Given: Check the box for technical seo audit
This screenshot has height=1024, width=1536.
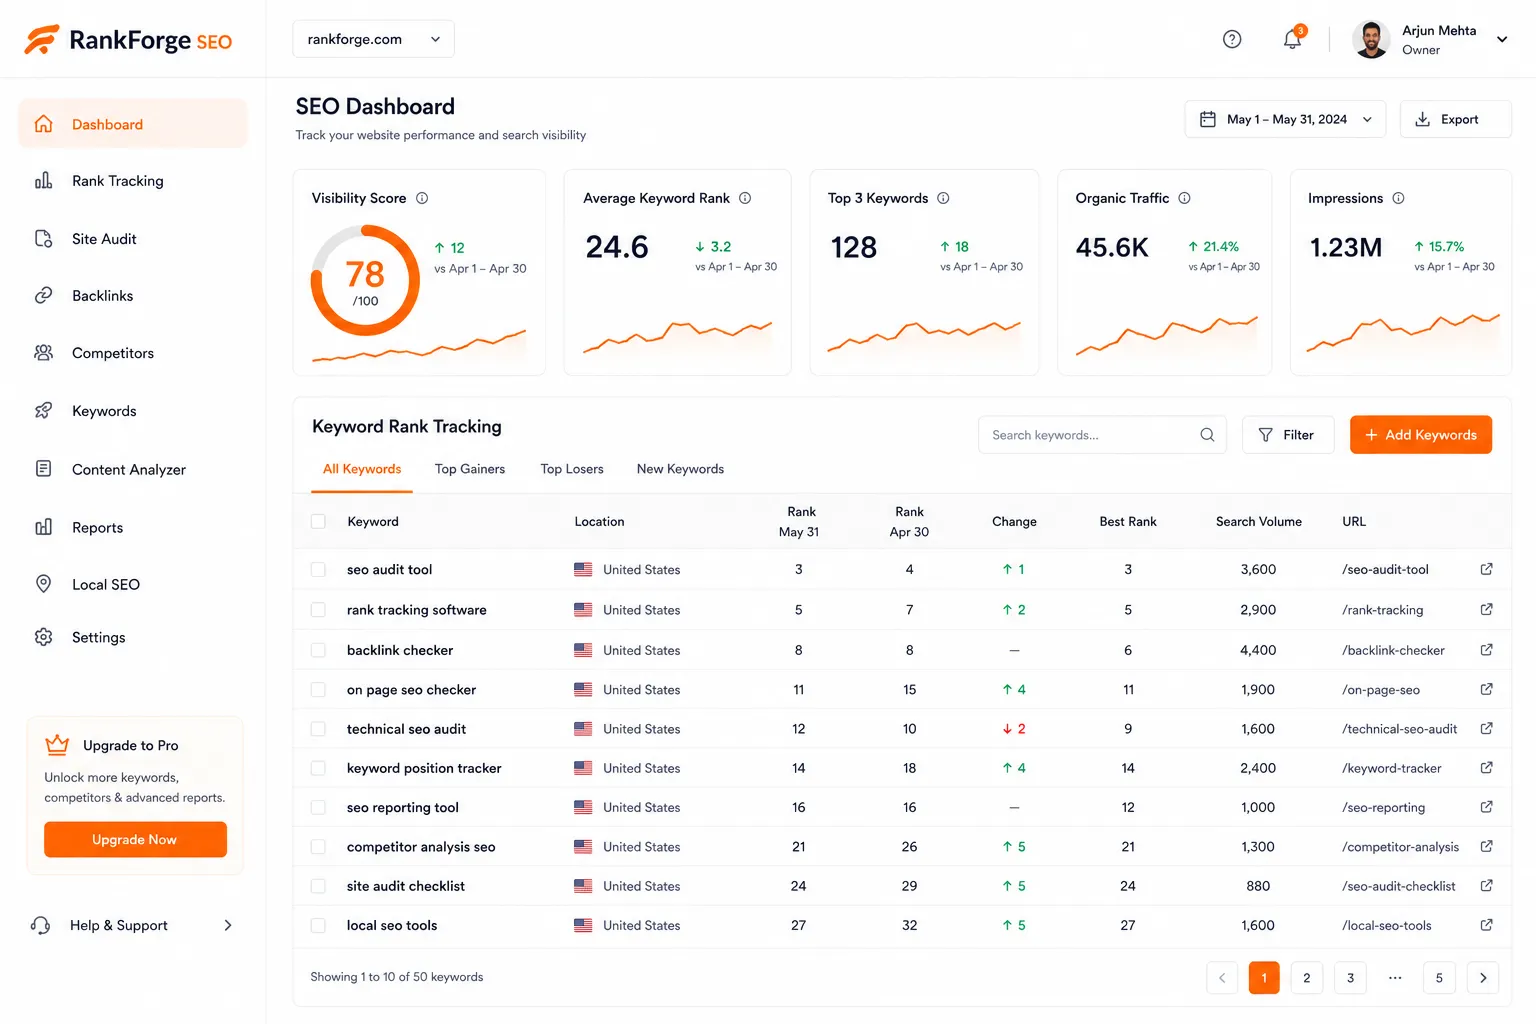Looking at the screenshot, I should pyautogui.click(x=318, y=729).
